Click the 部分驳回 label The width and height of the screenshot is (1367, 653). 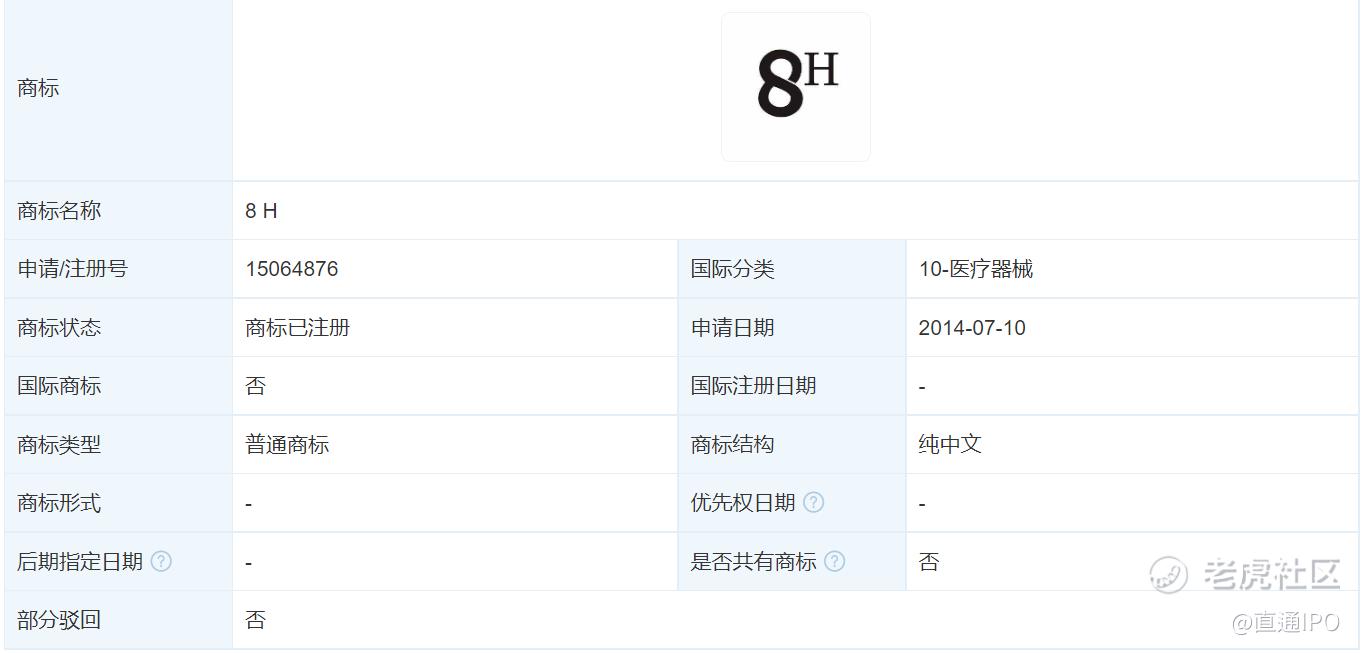(x=59, y=620)
